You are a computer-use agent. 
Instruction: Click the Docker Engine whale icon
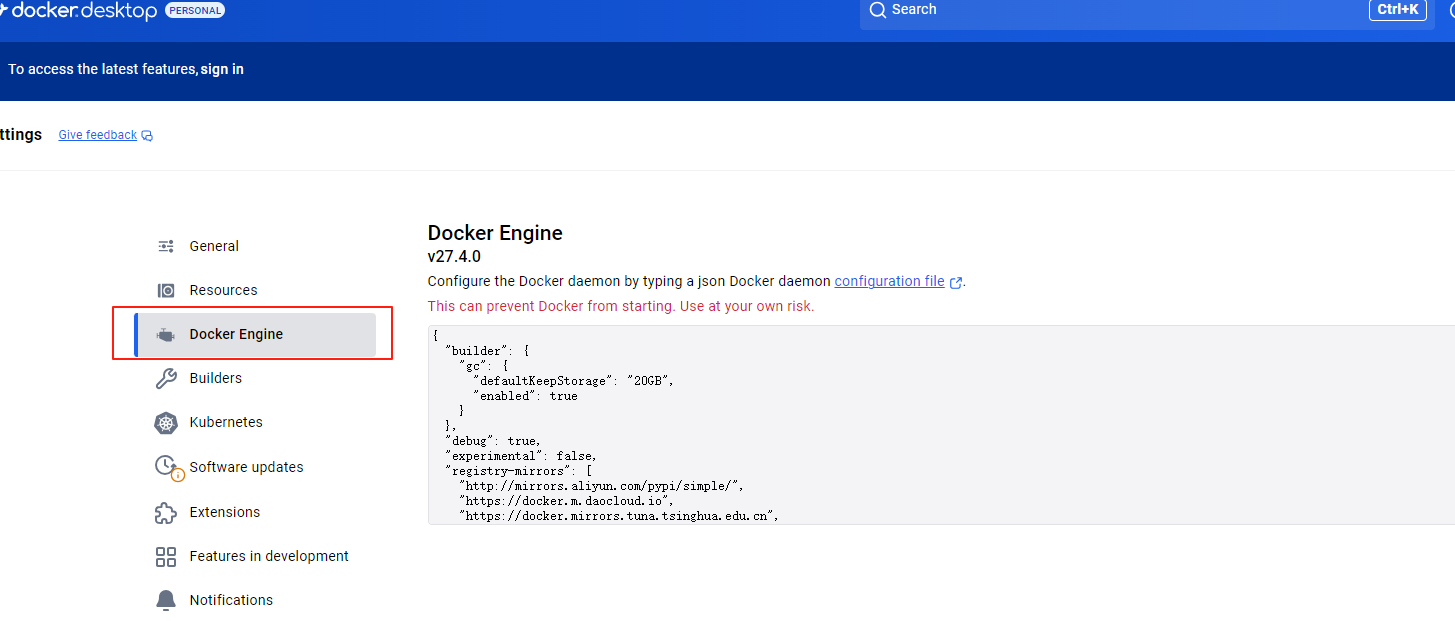pyautogui.click(x=166, y=335)
